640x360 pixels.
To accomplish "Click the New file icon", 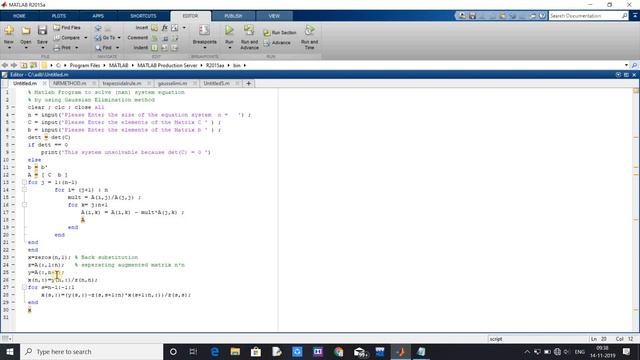I will tap(9, 31).
